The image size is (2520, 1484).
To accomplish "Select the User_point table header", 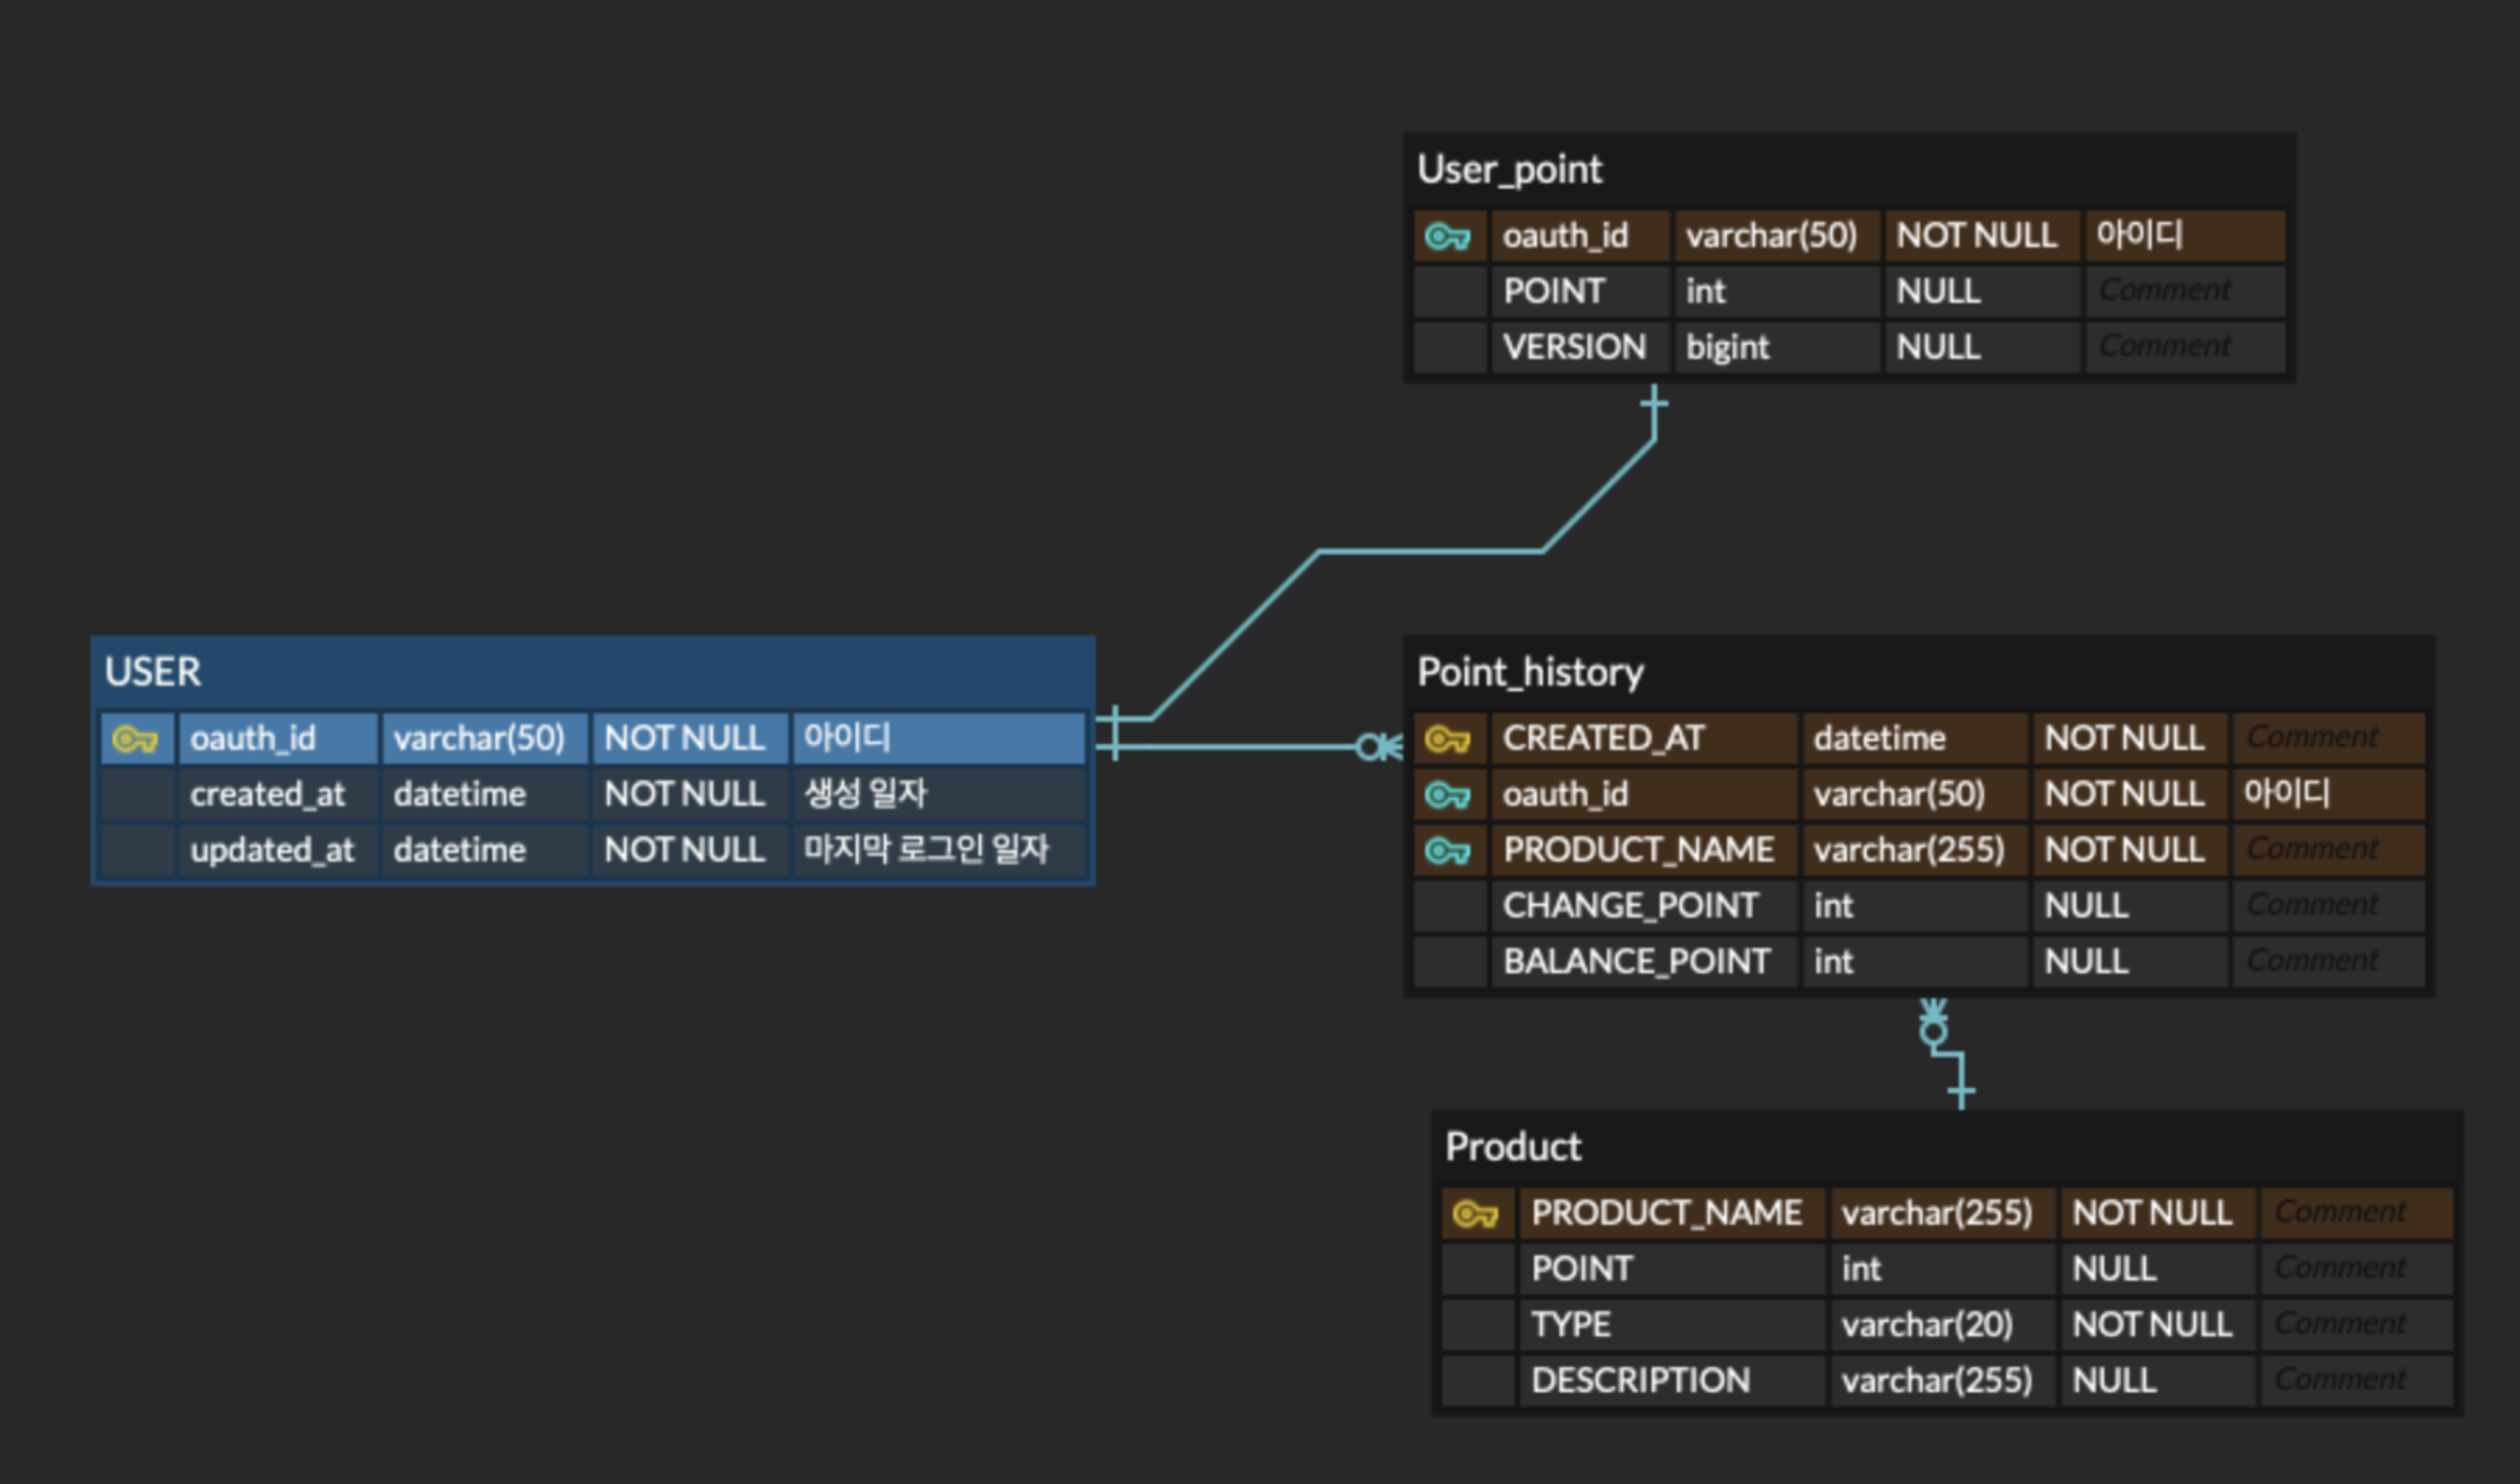I will point(1509,170).
